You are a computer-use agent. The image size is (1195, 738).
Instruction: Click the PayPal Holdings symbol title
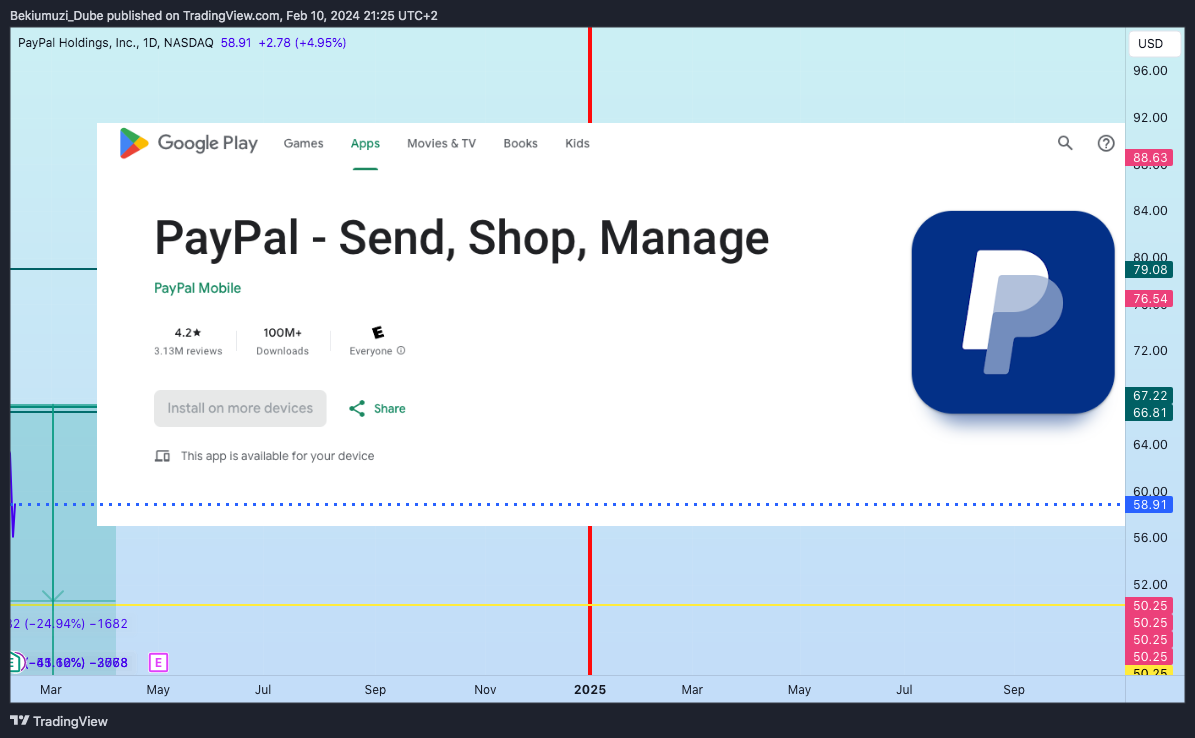116,43
